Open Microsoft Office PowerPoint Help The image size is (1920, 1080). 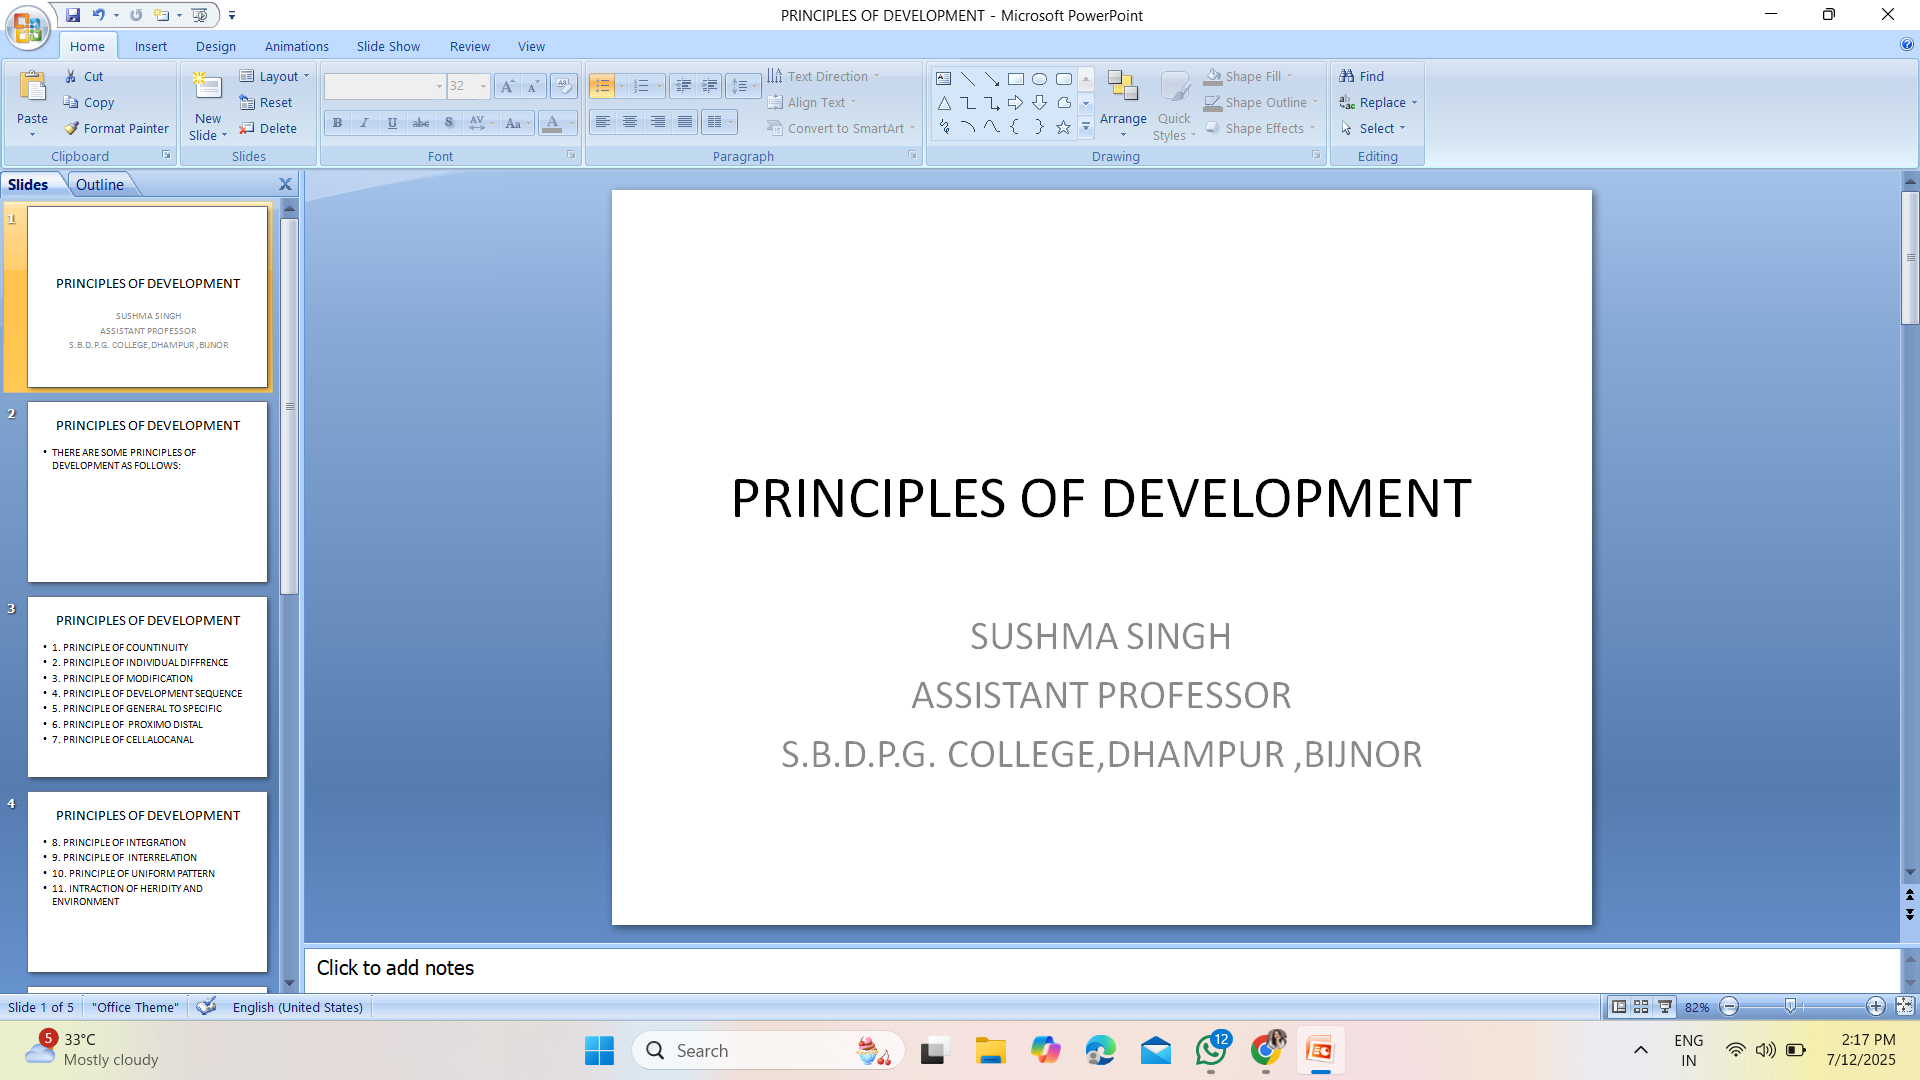click(1907, 45)
